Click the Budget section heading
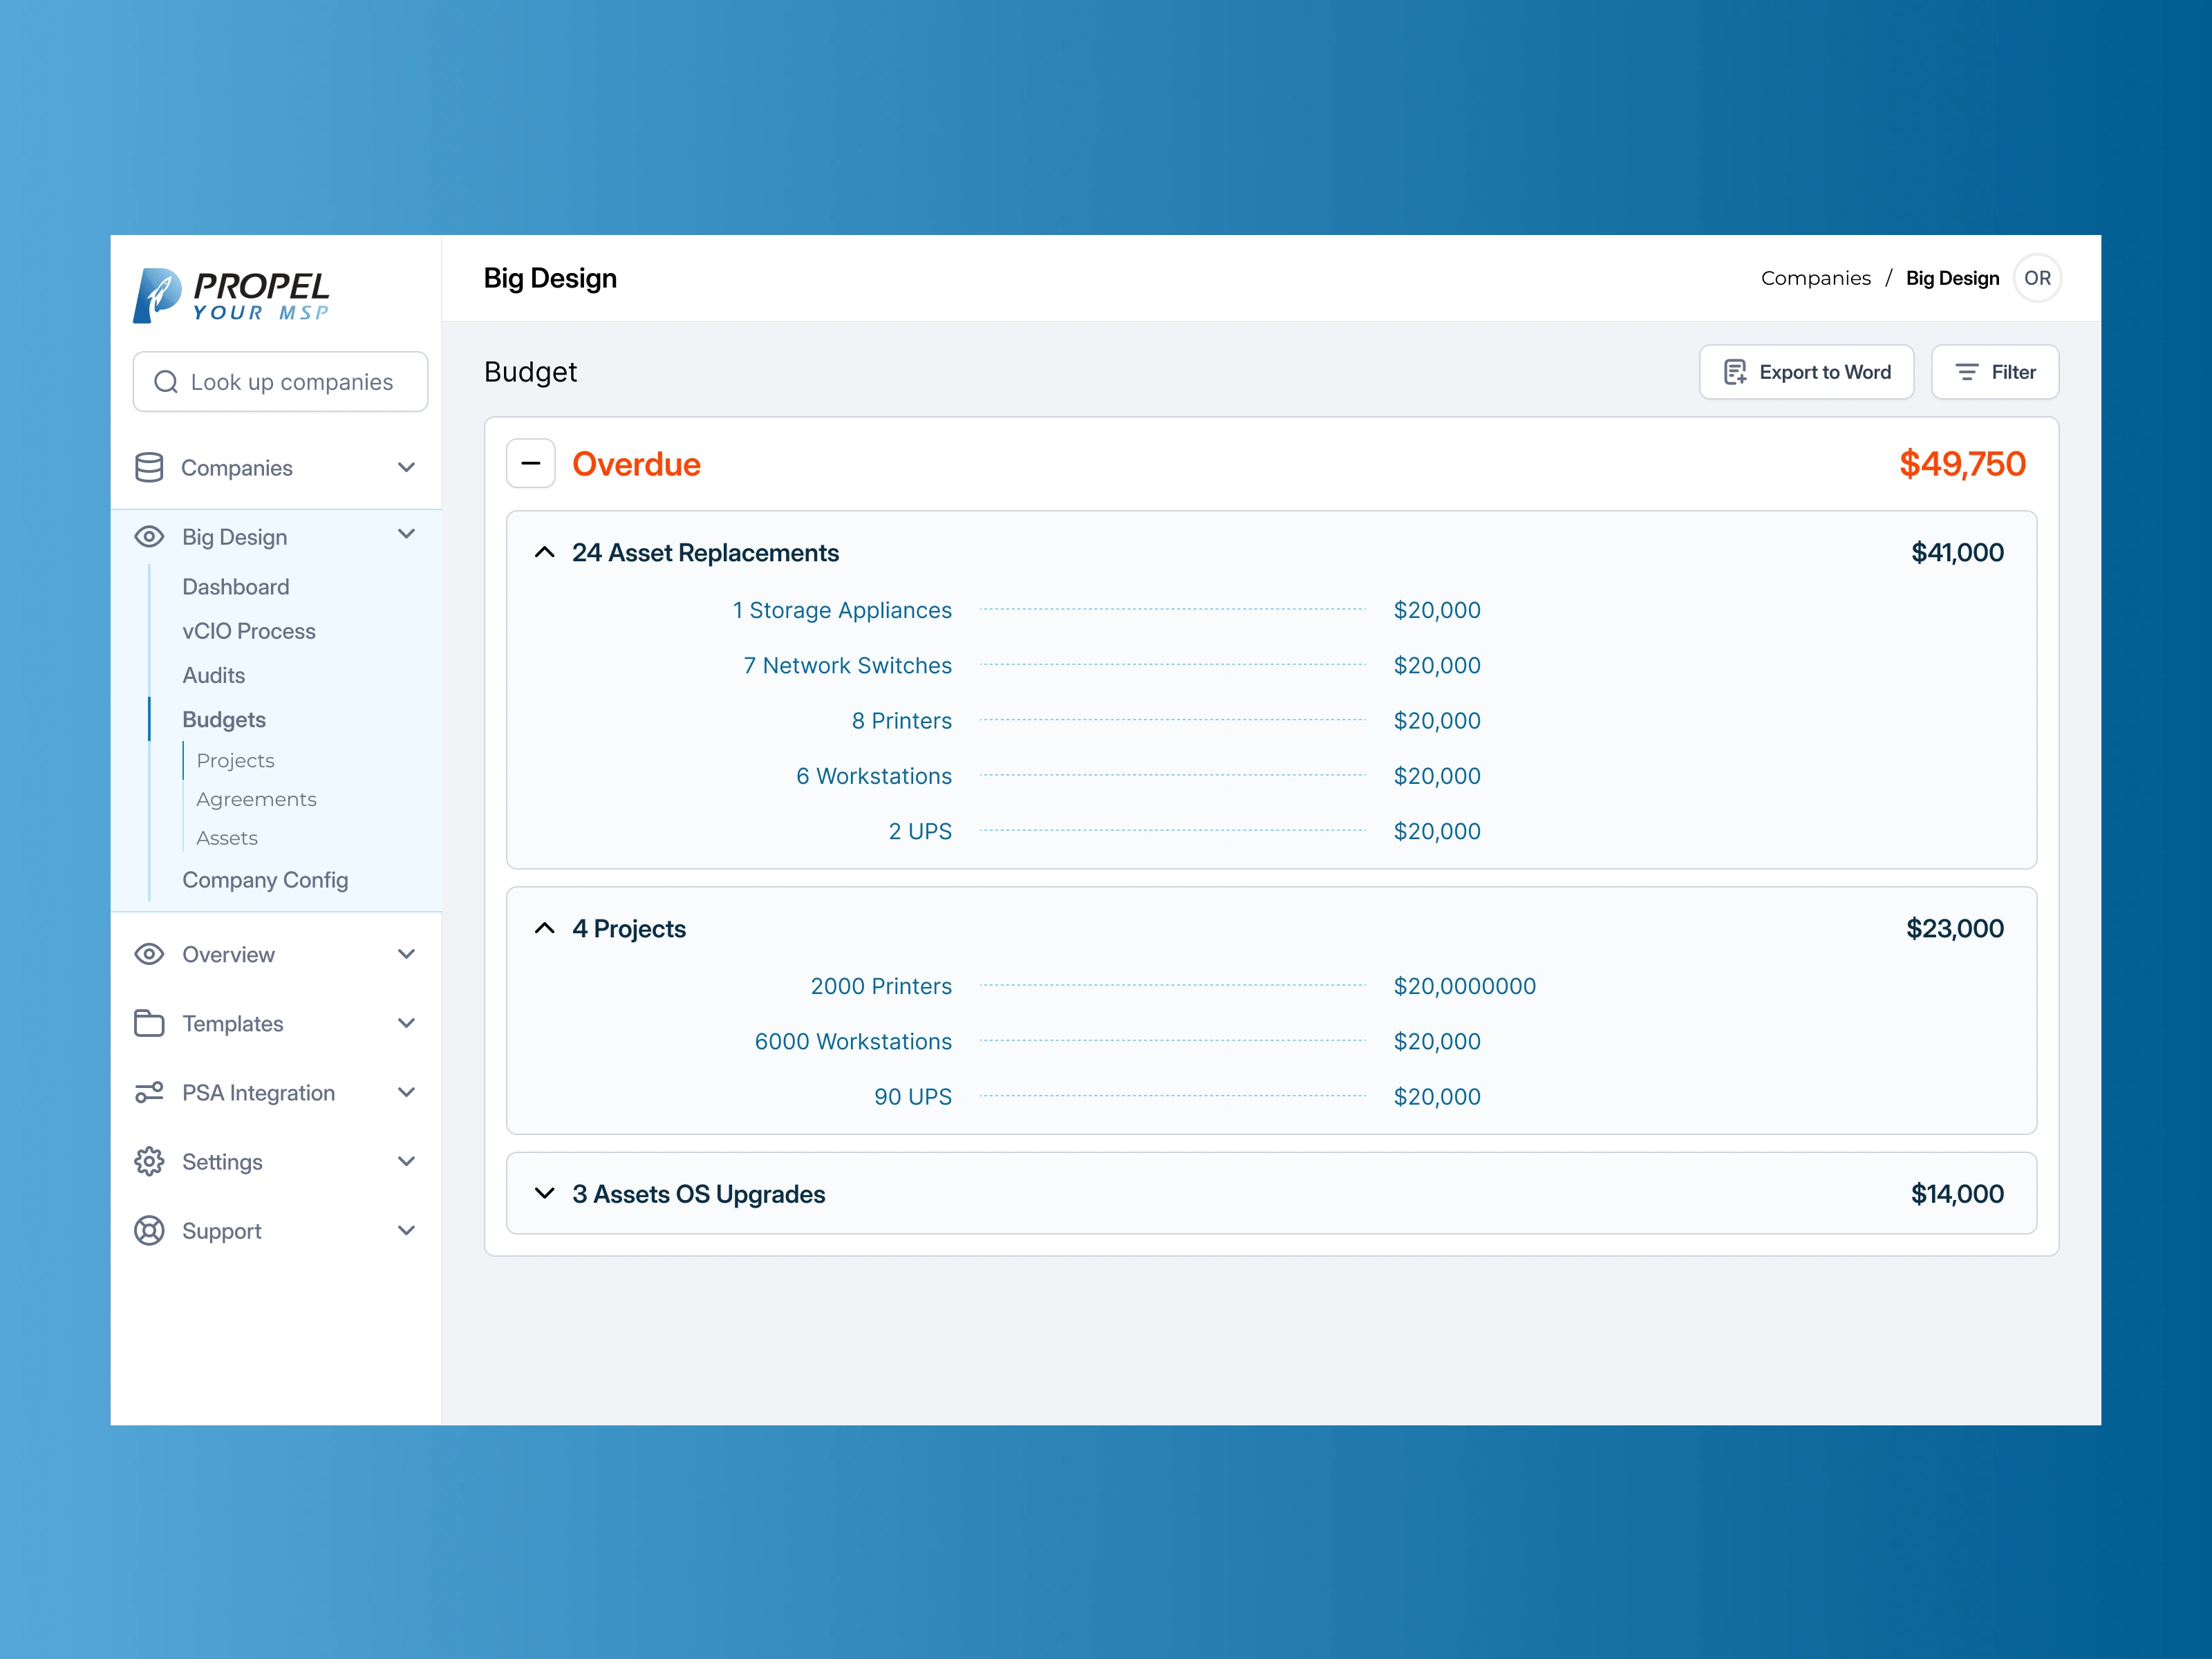The width and height of the screenshot is (2212, 1659). pos(531,372)
